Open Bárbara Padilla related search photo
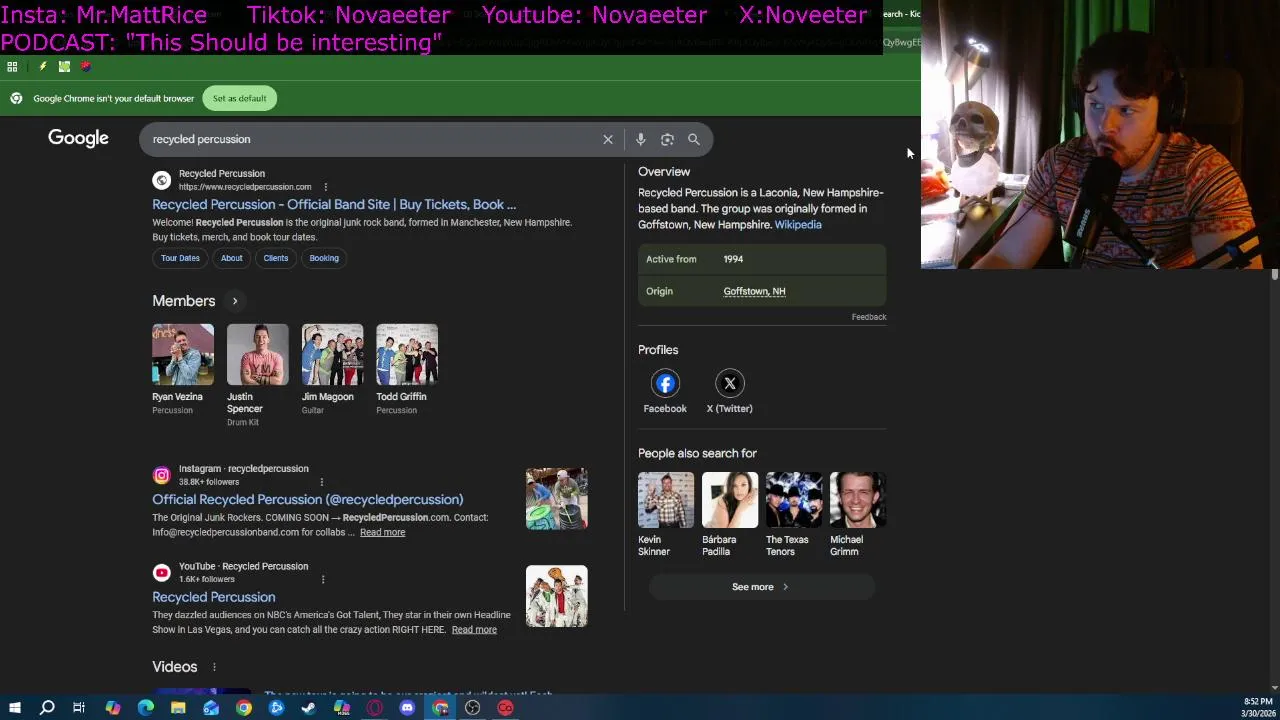The image size is (1280, 720). click(x=730, y=500)
